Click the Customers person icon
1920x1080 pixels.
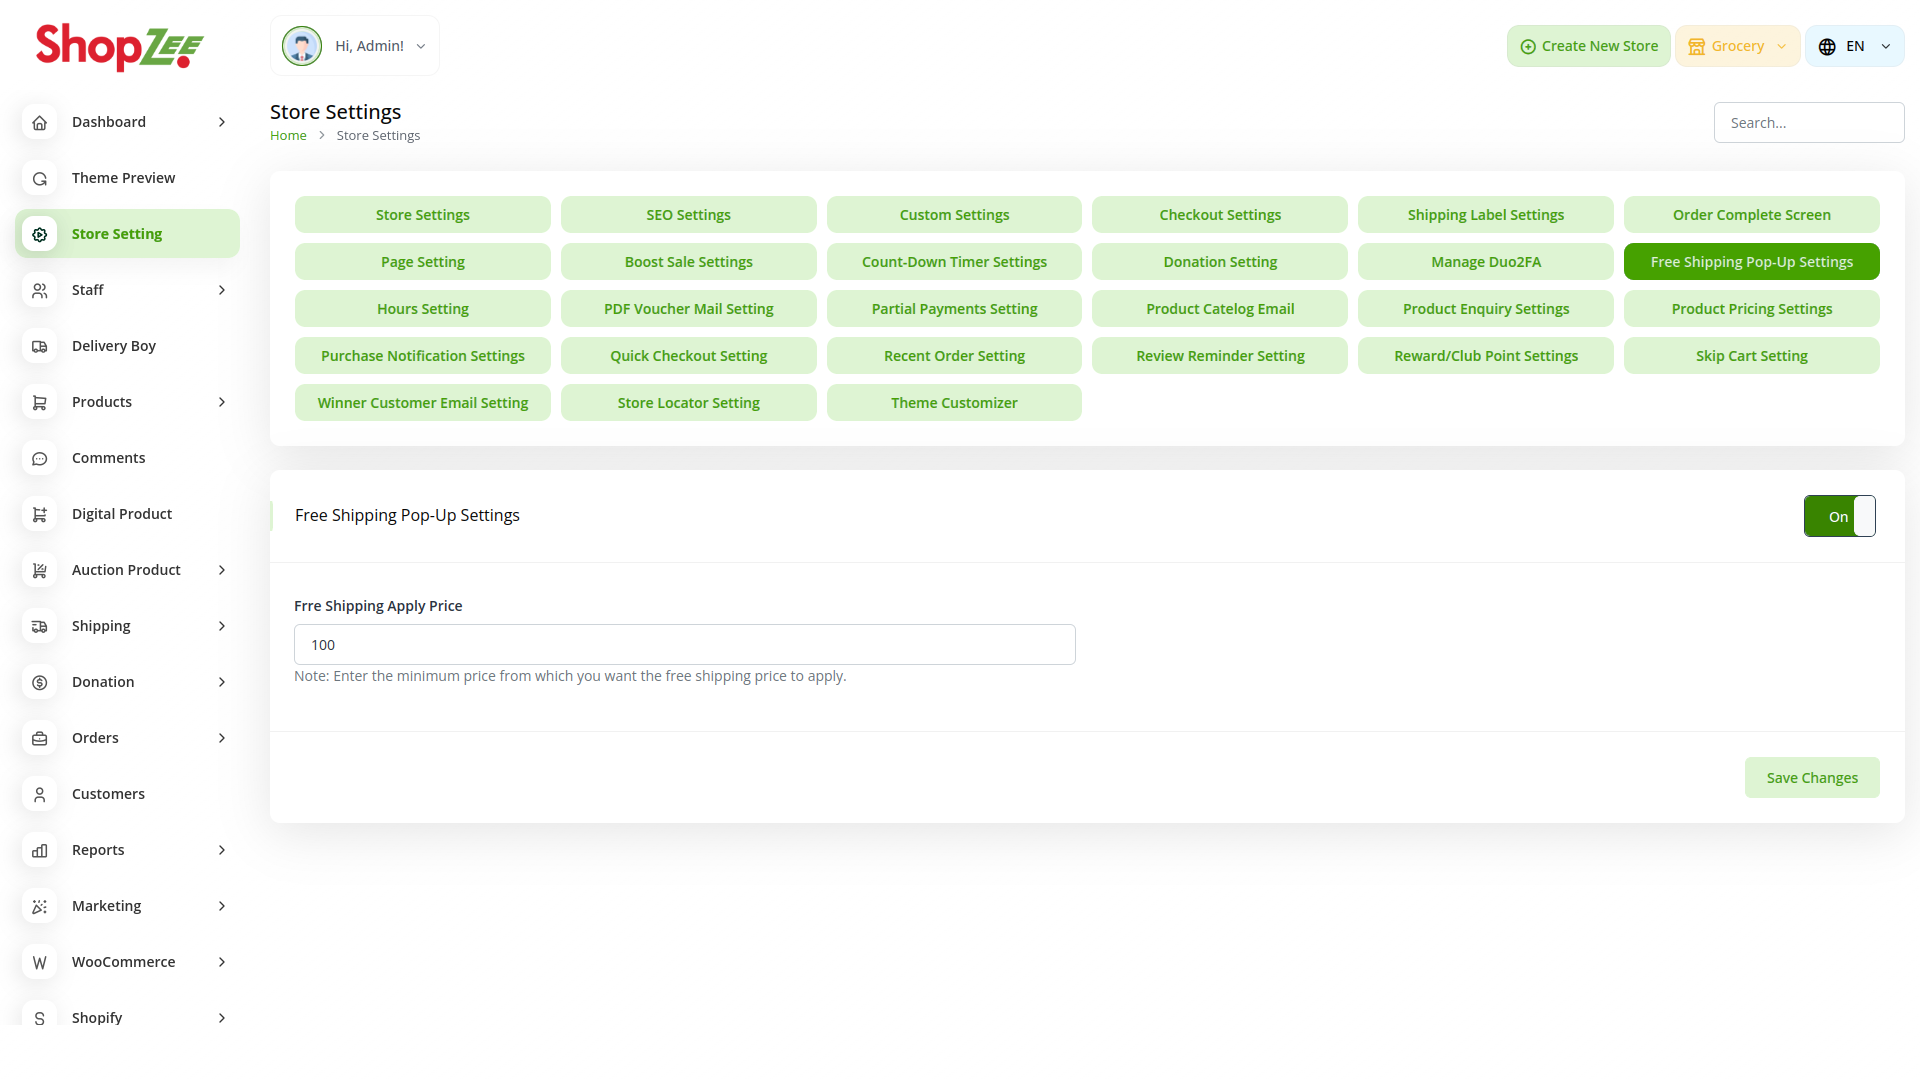(40, 794)
